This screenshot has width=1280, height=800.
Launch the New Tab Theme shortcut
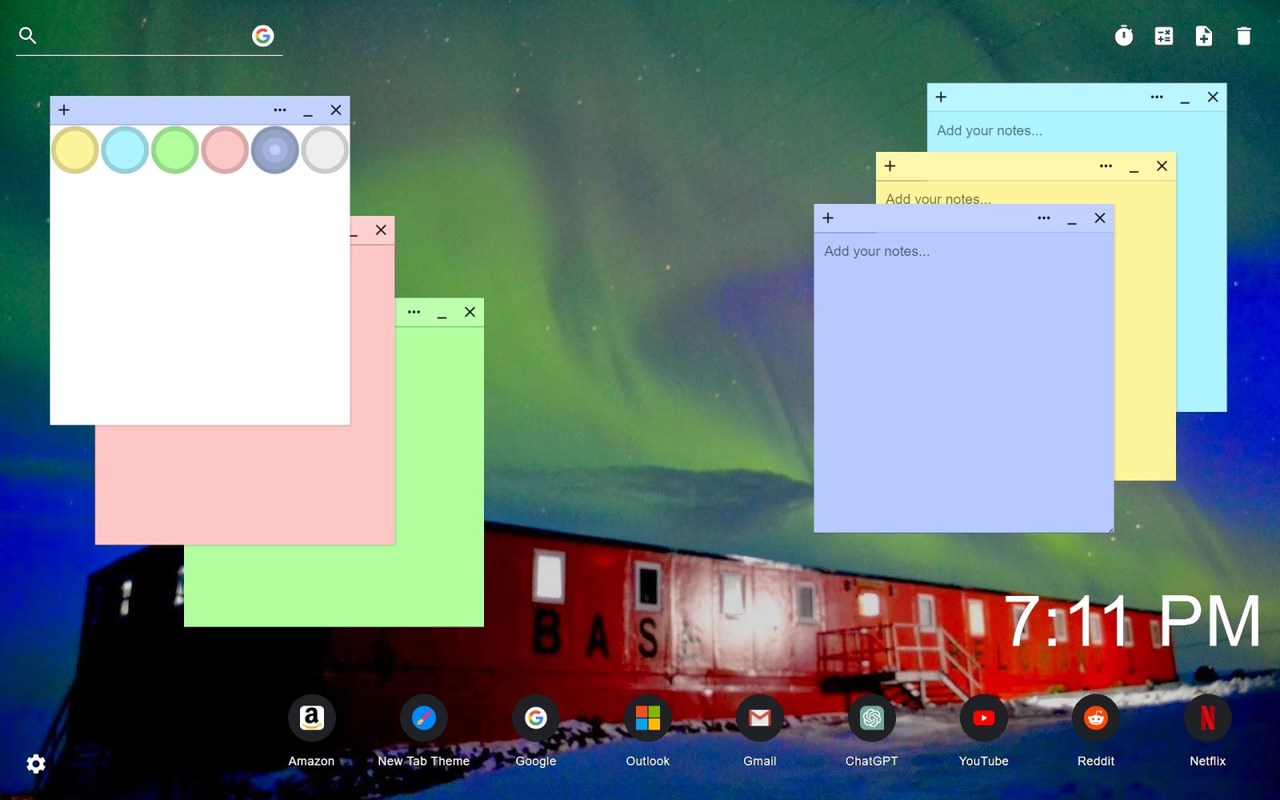424,718
